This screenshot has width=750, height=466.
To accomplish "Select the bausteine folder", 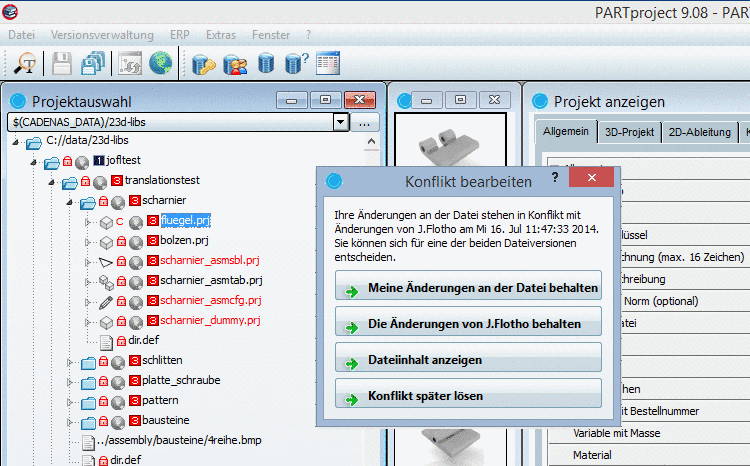I will click(x=165, y=421).
